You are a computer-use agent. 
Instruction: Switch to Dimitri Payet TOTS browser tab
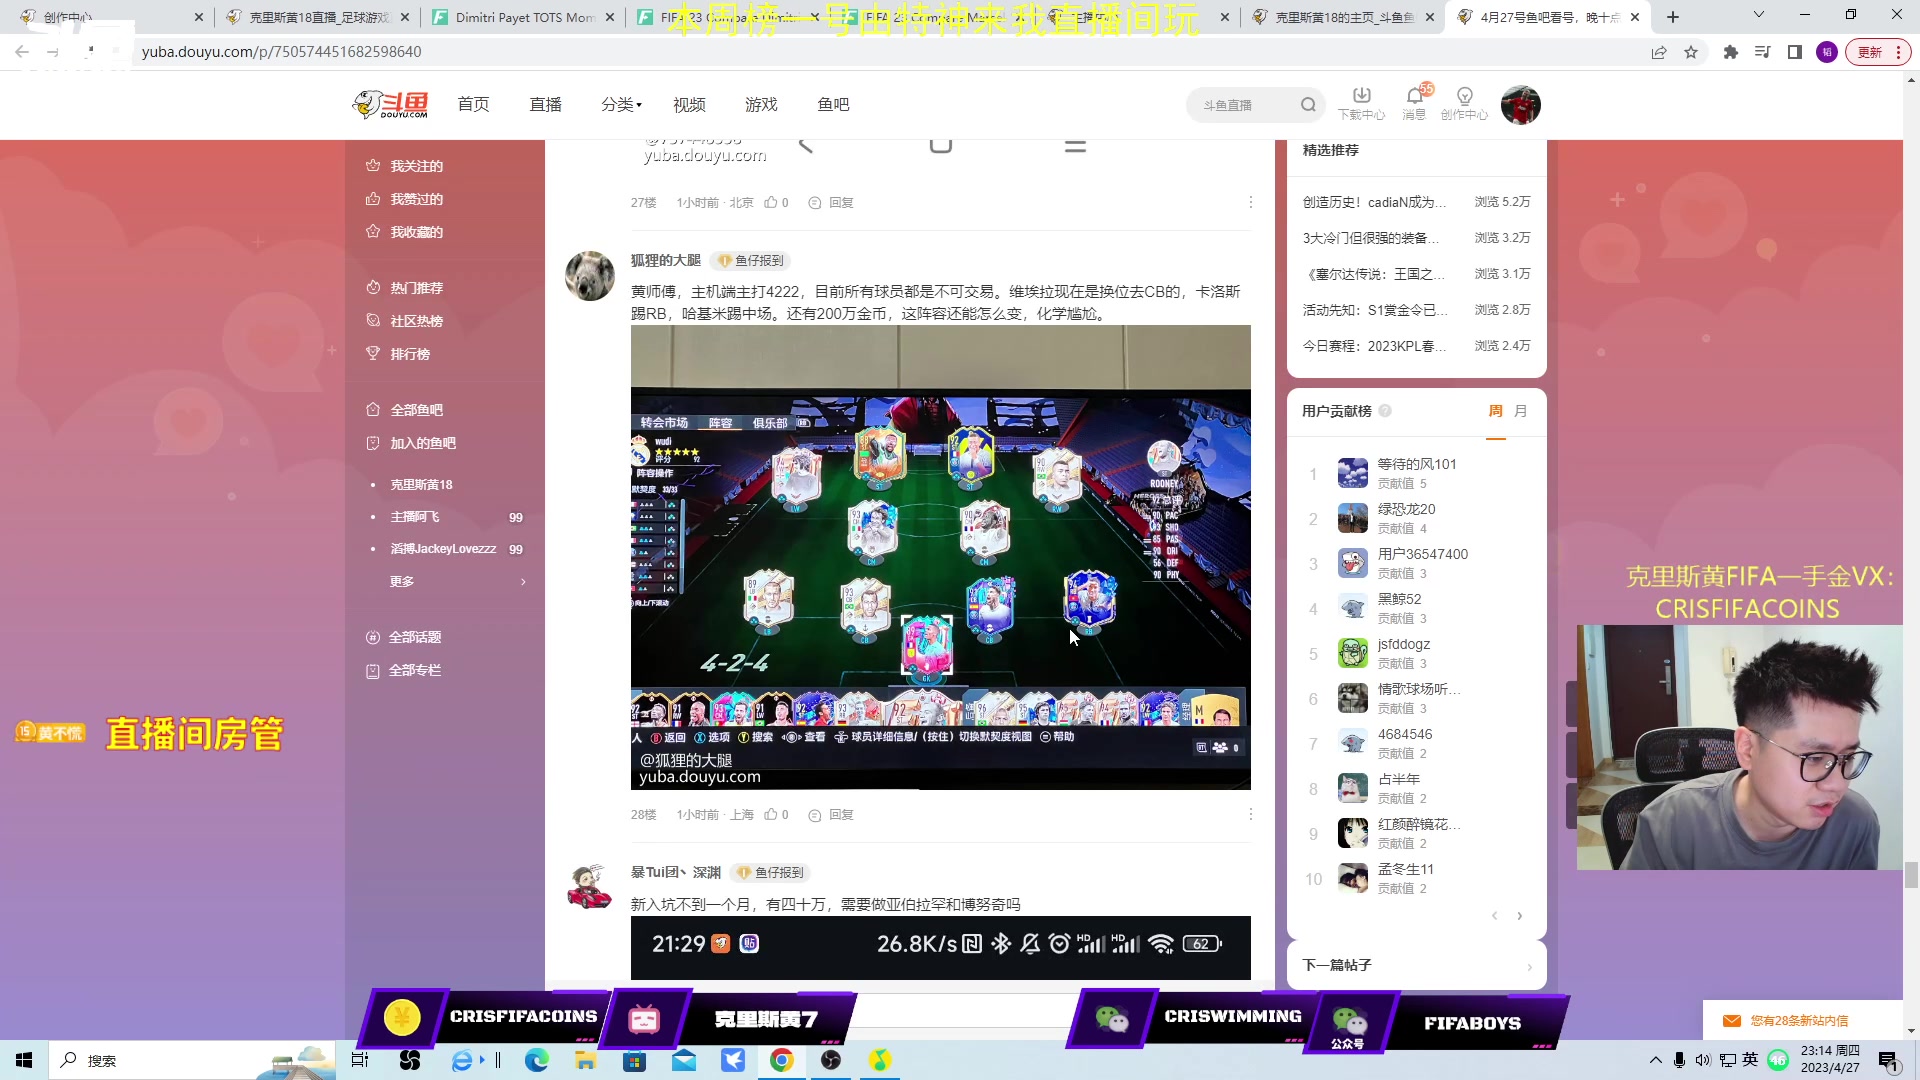[523, 17]
